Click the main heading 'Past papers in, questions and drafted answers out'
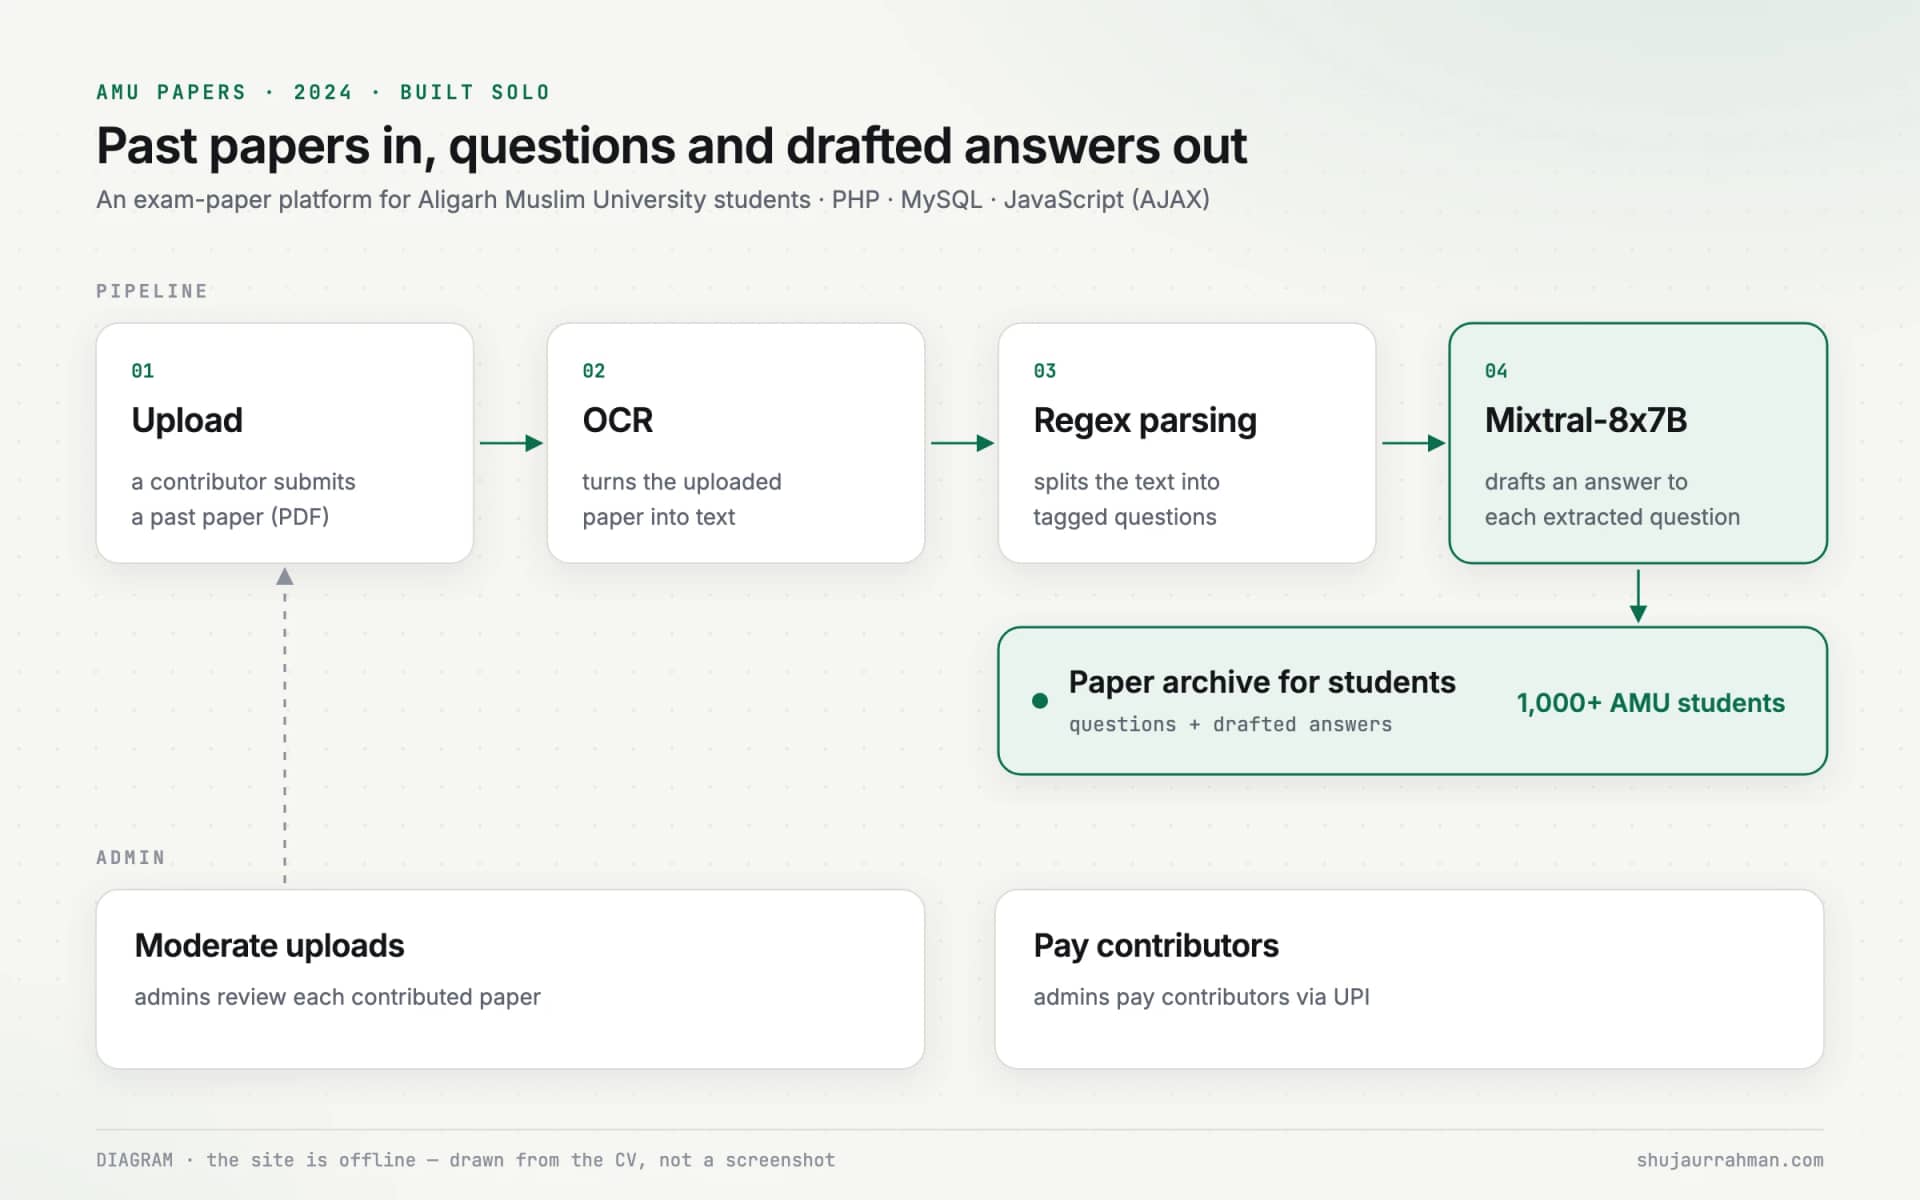The height and width of the screenshot is (1200, 1920). tap(671, 146)
